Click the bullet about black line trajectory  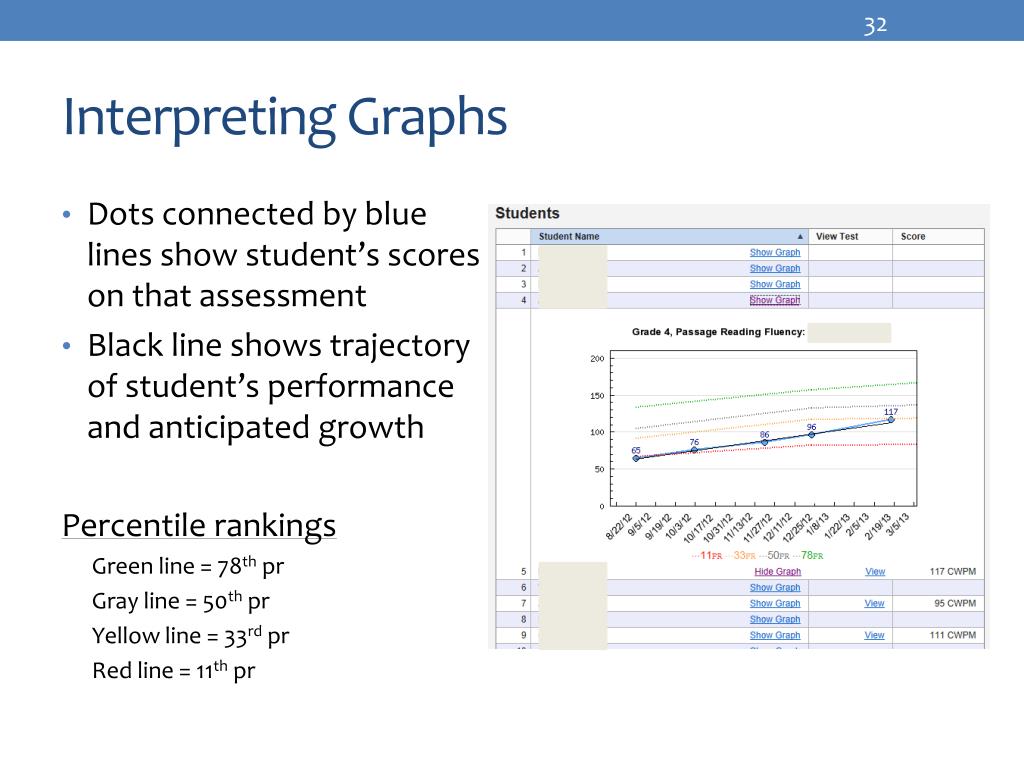coord(278,386)
